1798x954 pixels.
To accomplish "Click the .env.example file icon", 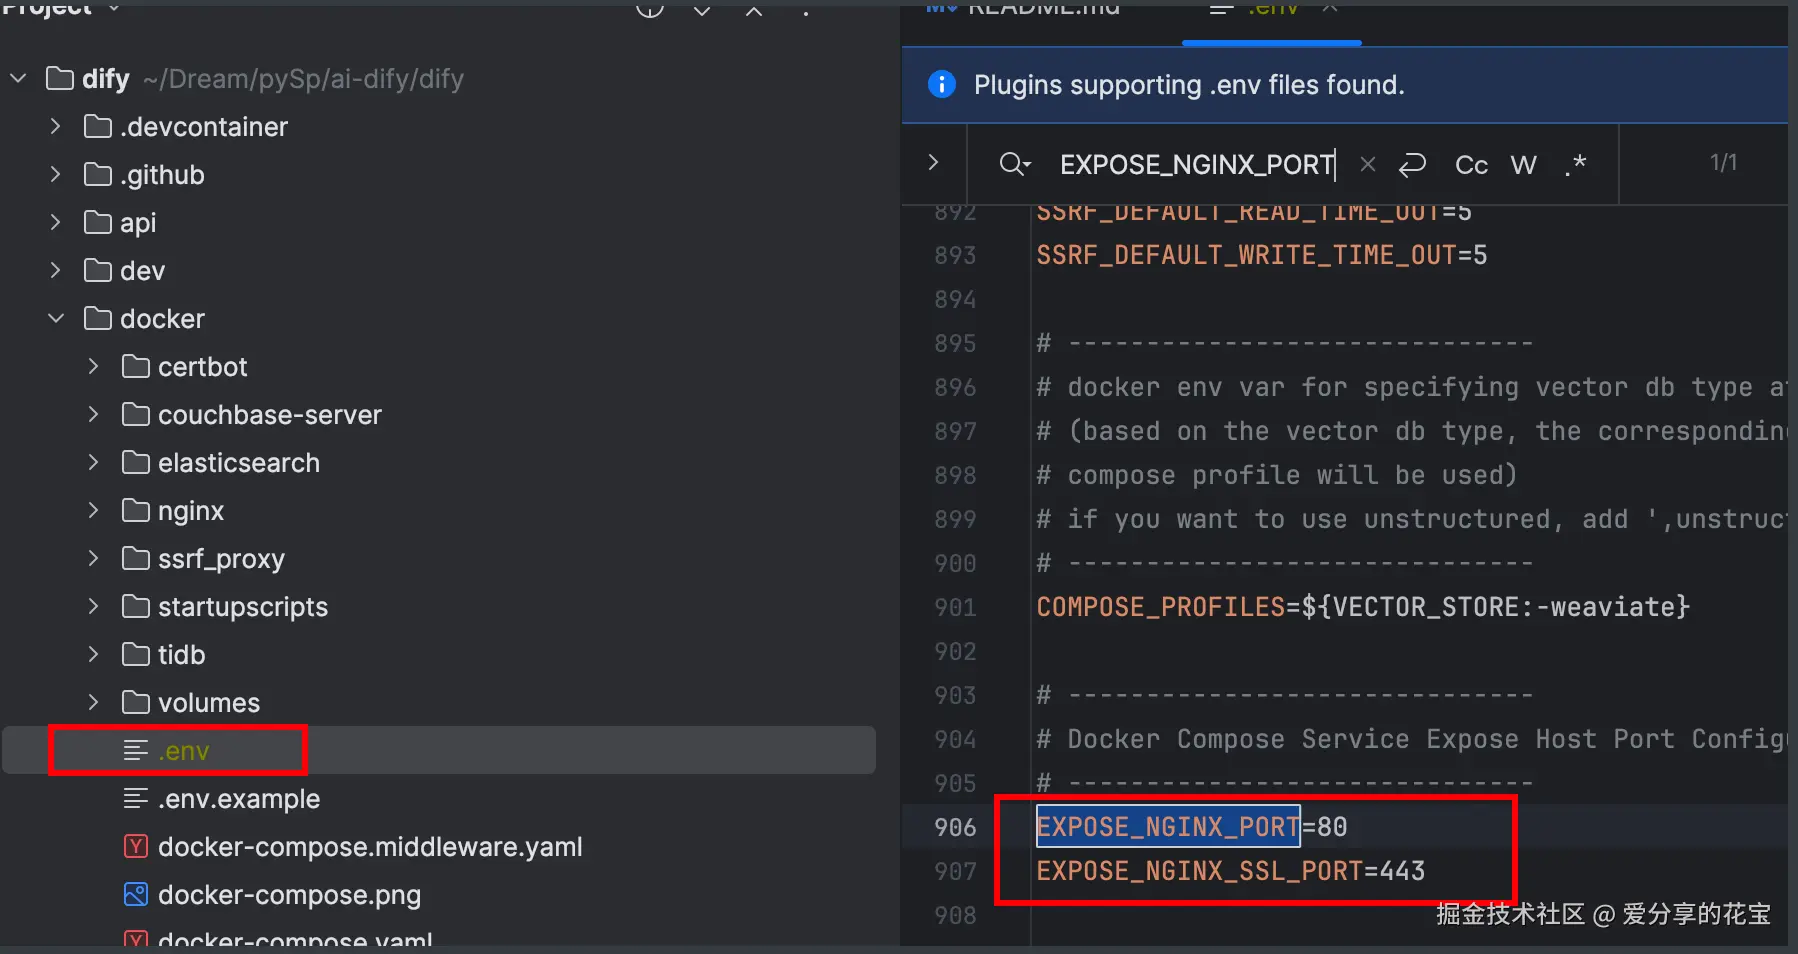I will 135,798.
